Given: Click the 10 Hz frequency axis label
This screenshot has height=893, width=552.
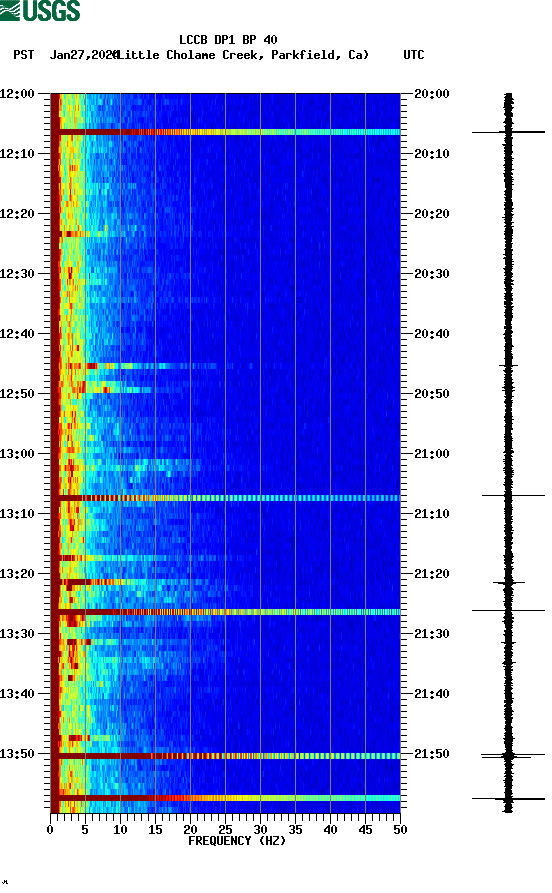Looking at the screenshot, I should pyautogui.click(x=120, y=830).
